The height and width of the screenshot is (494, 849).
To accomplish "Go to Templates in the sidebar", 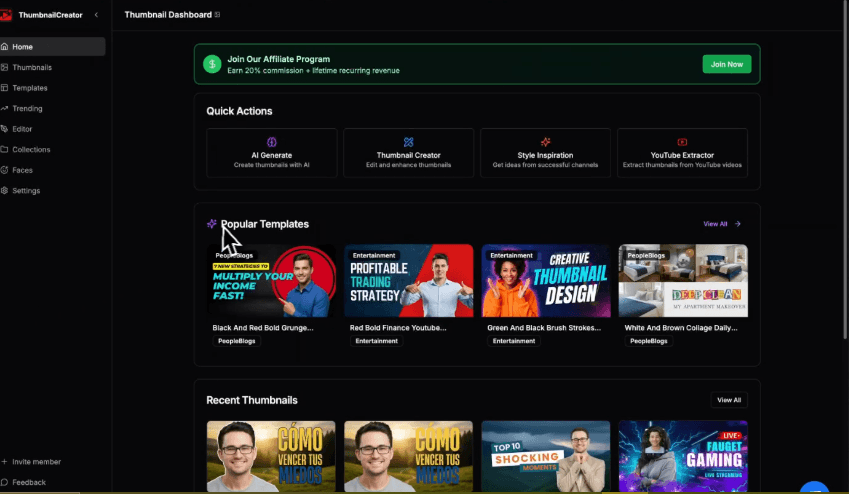I will pyautogui.click(x=30, y=88).
